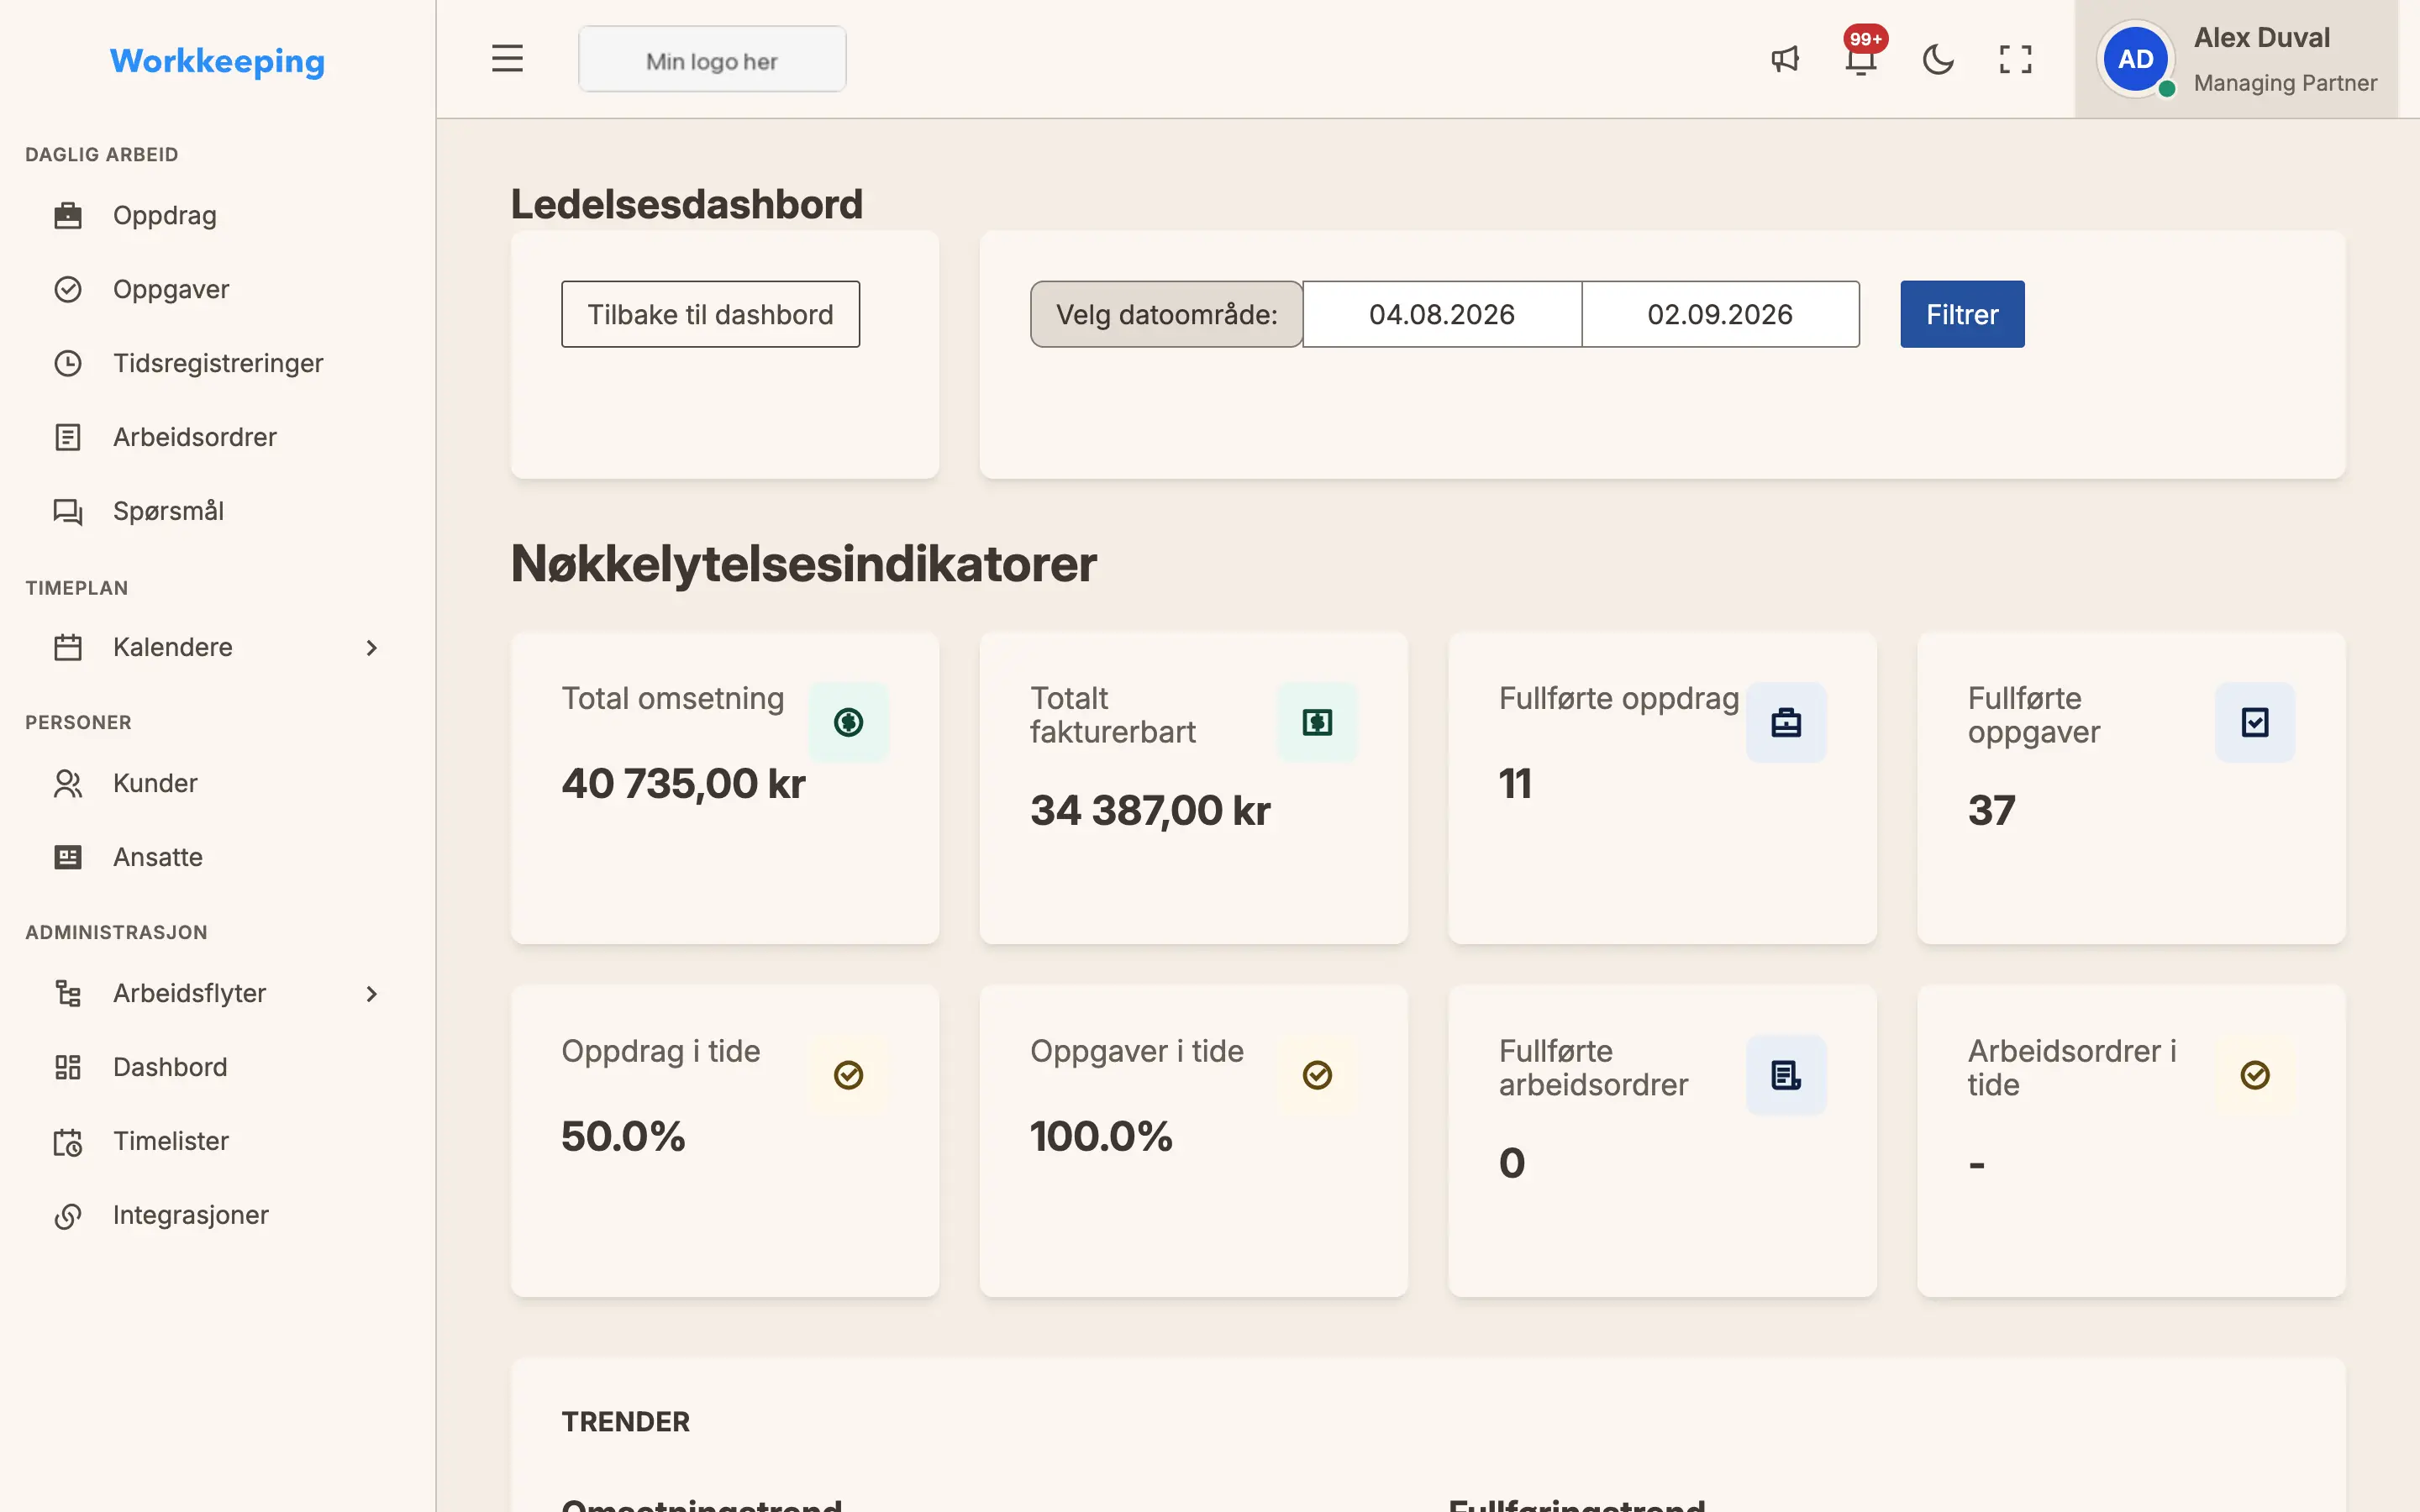
Task: Enter fullscreen using the expand corners icon
Action: pyautogui.click(x=2015, y=59)
